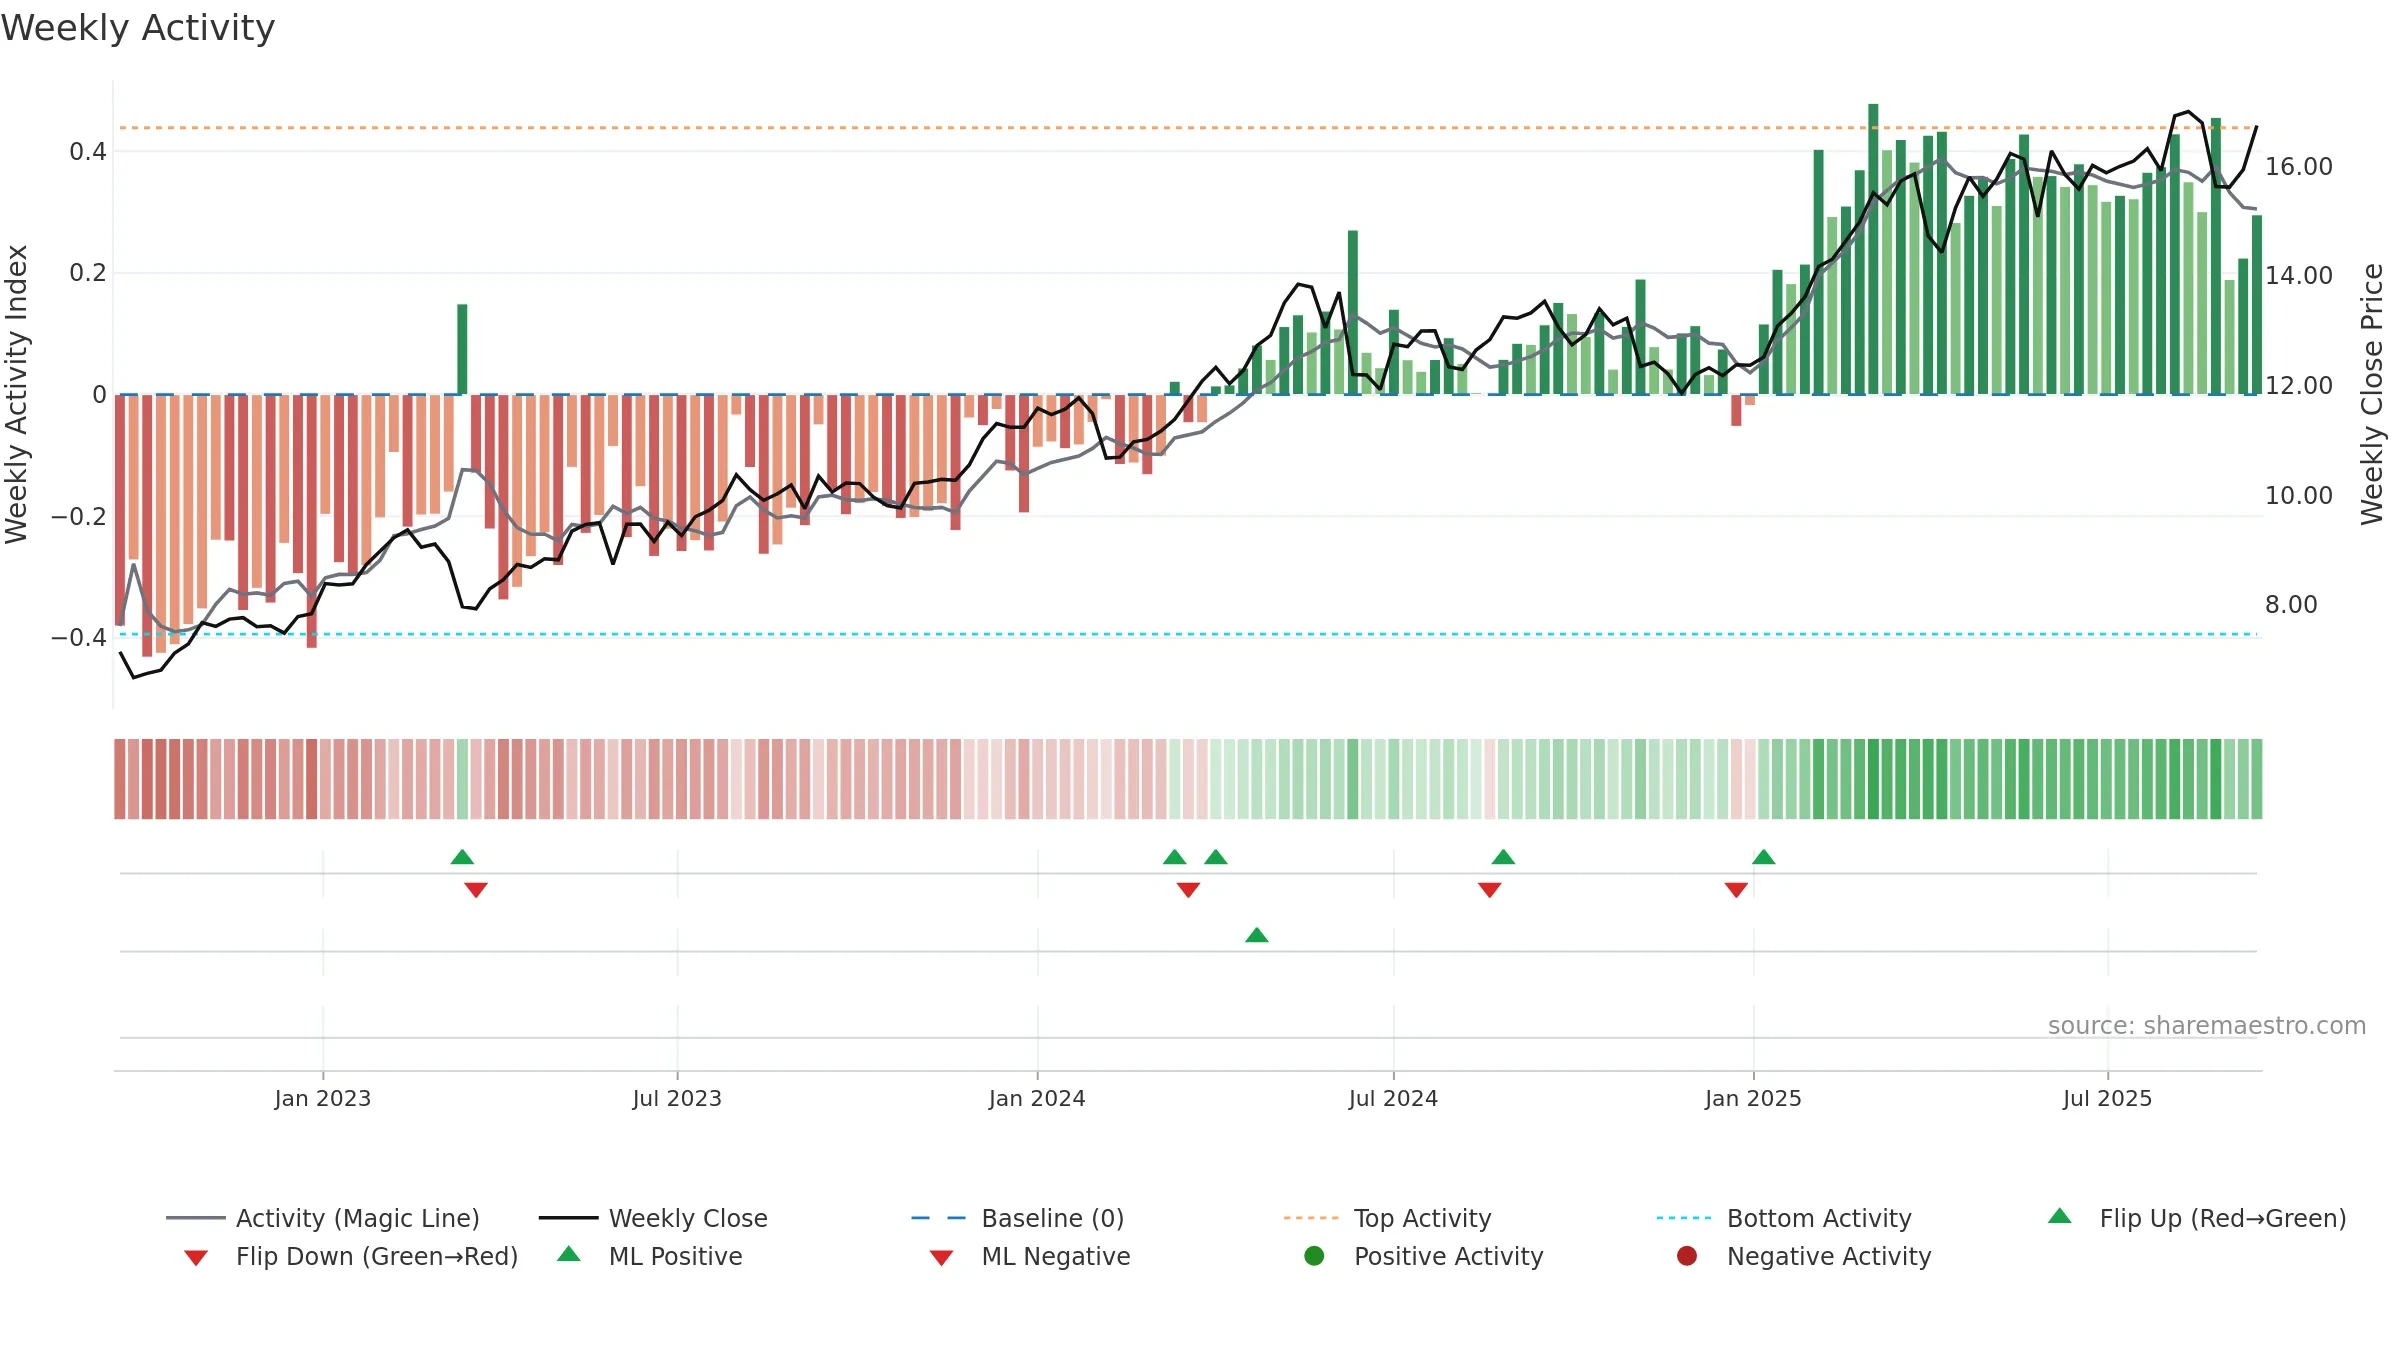
Task: Click the −0.4 activity axis label
Action: click(79, 638)
